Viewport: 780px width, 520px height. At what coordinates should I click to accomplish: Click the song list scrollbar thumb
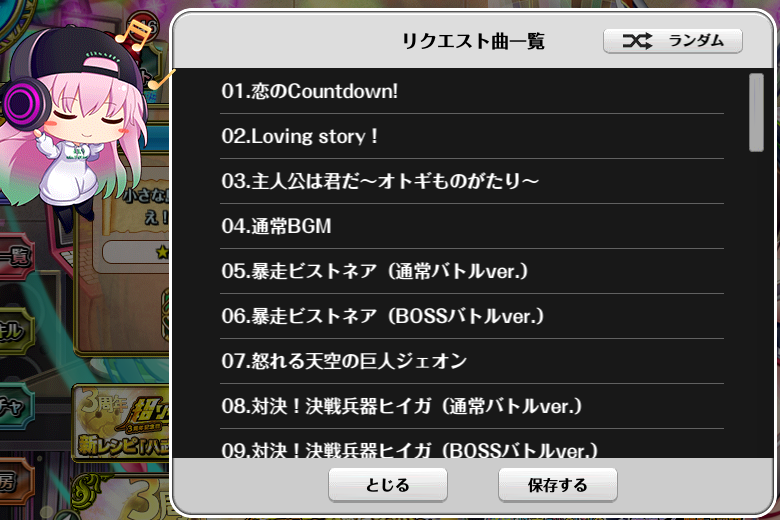[x=756, y=112]
